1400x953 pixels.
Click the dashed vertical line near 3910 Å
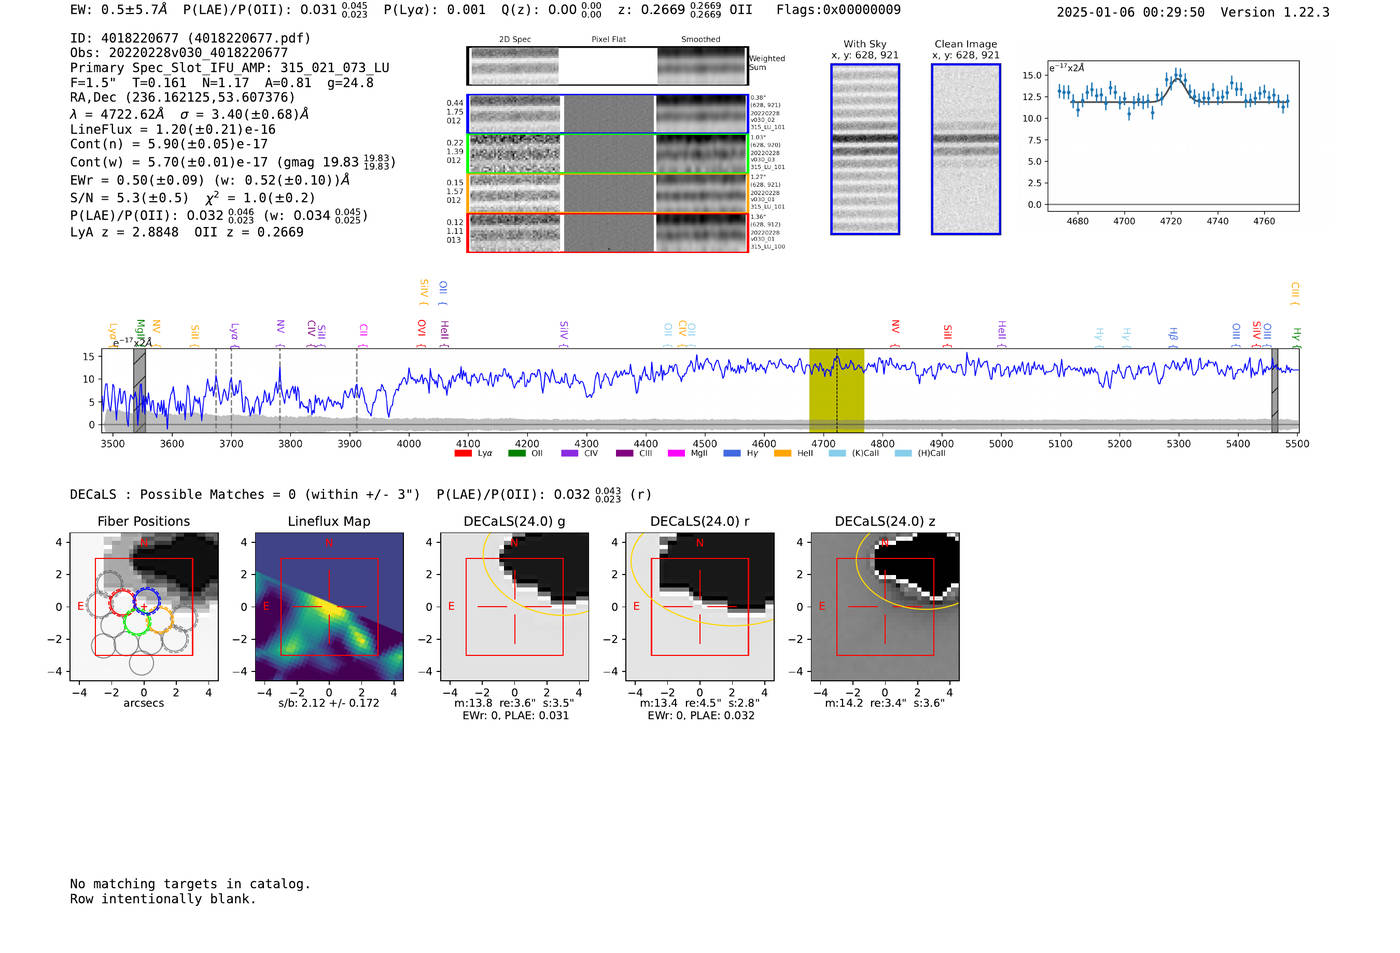tap(357, 391)
